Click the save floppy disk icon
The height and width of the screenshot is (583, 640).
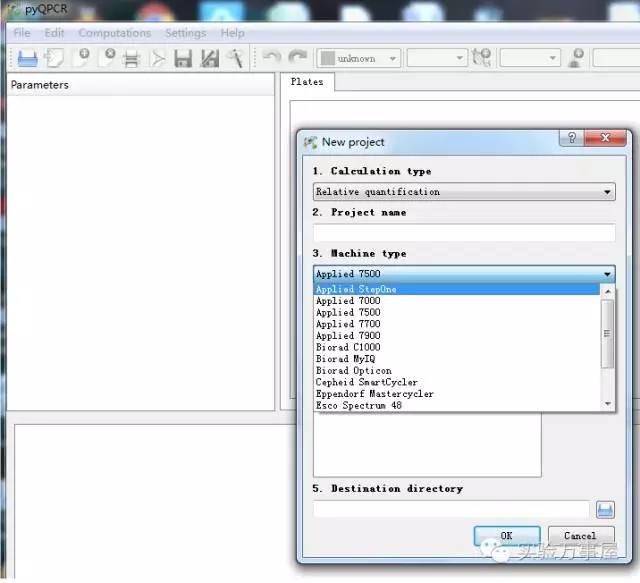point(183,58)
